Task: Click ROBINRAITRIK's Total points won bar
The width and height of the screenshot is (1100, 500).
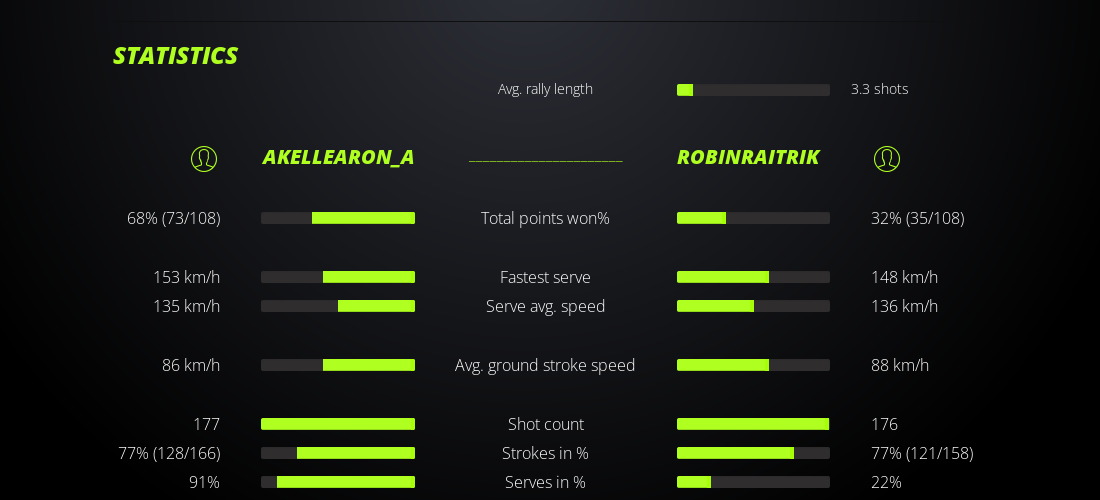Action: pyautogui.click(x=753, y=218)
